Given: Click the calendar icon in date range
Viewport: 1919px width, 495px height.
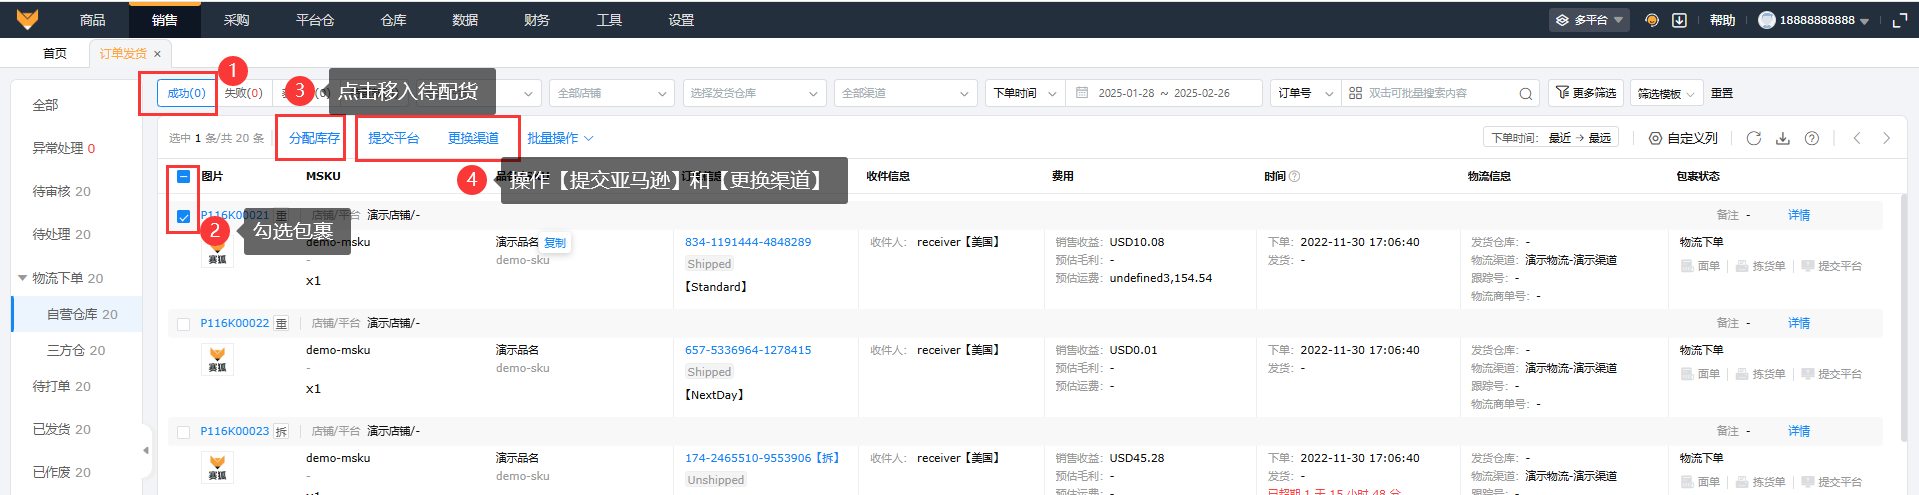Looking at the screenshot, I should 1082,93.
